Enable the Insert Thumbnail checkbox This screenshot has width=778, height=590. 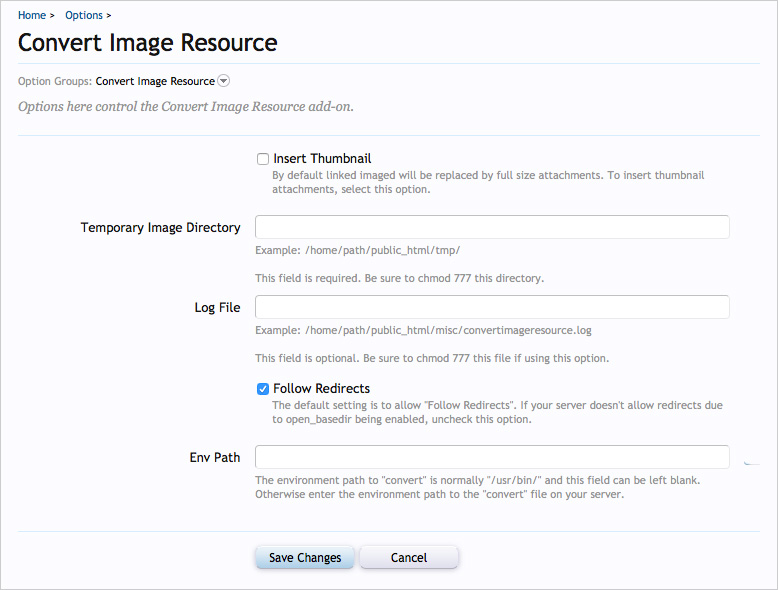pyautogui.click(x=262, y=159)
